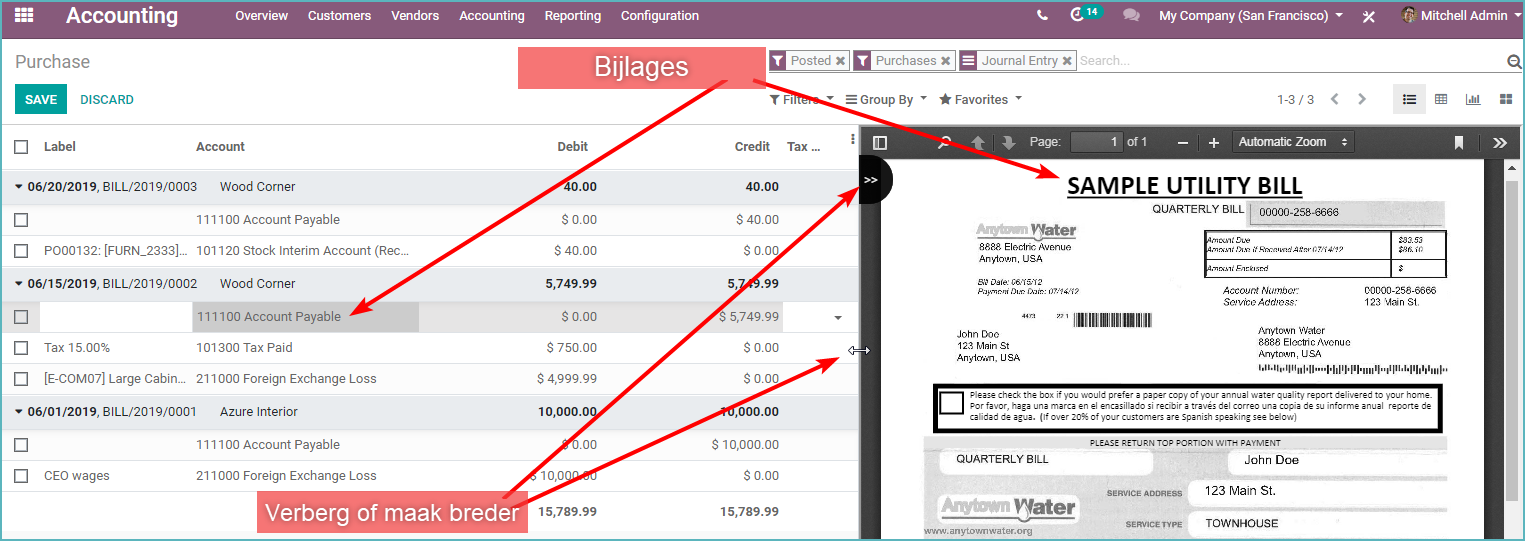Open the Automatic Zoom dropdown

[1294, 142]
